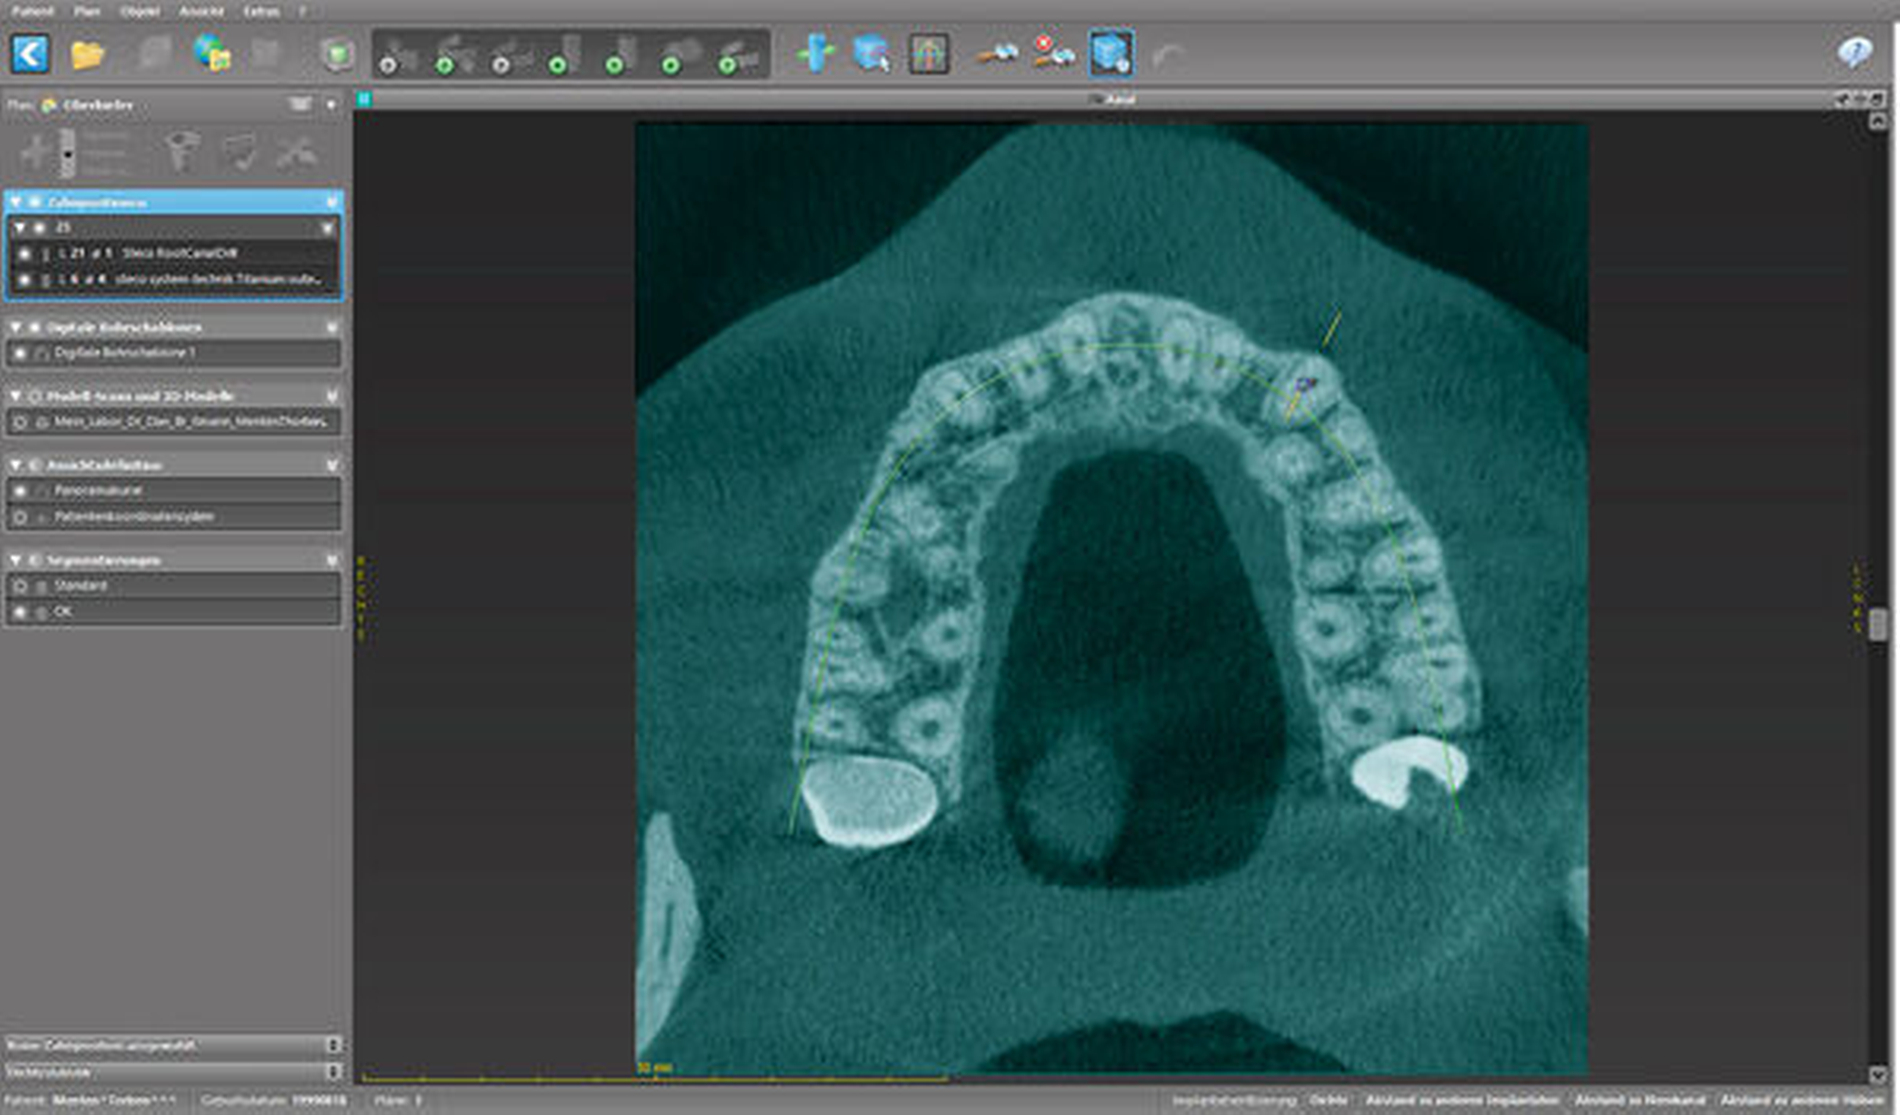
Task: Open the Extras menu
Action: [x=261, y=11]
